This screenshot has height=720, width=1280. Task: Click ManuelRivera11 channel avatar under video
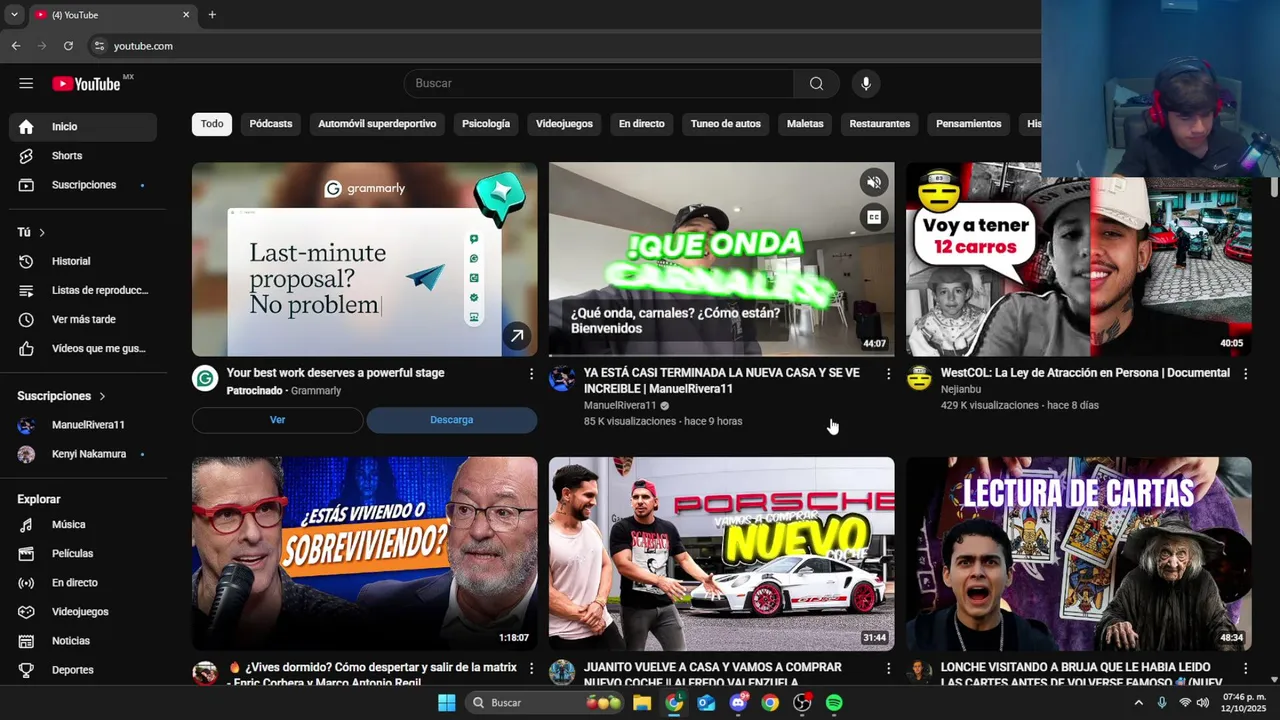[x=562, y=379]
